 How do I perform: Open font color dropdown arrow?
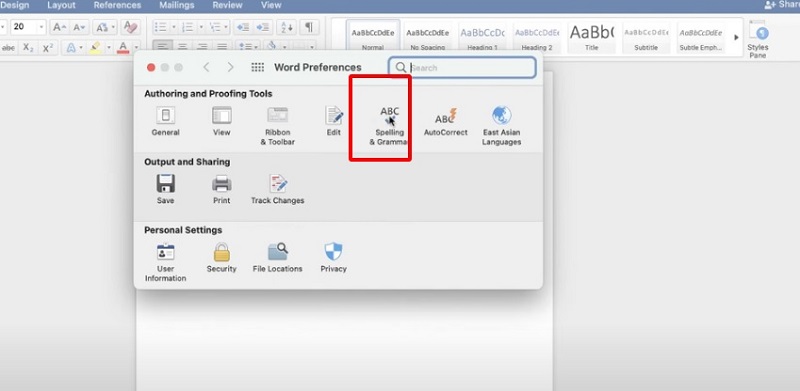click(x=136, y=47)
